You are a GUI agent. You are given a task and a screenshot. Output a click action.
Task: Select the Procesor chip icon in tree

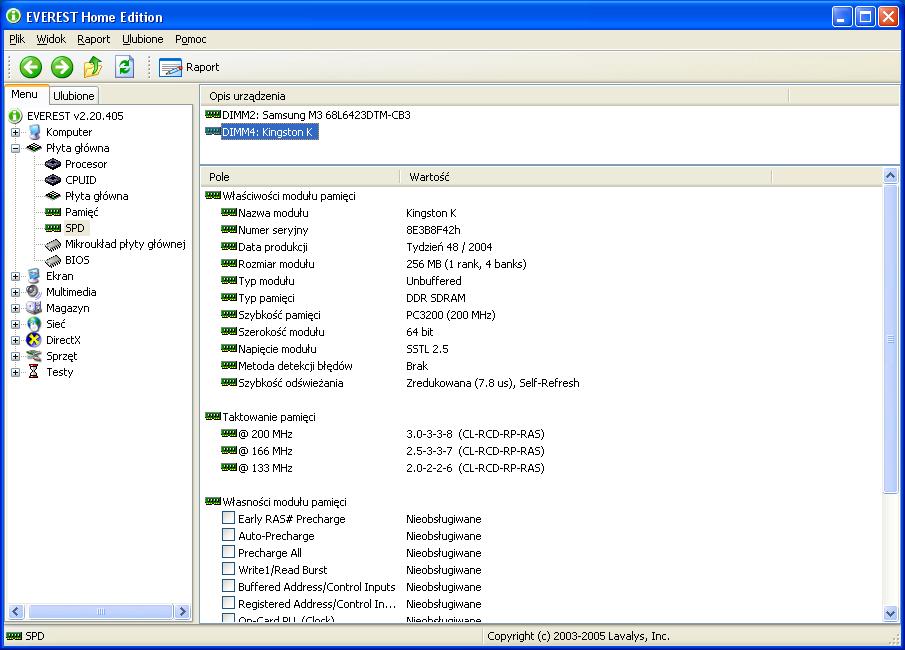pos(53,164)
